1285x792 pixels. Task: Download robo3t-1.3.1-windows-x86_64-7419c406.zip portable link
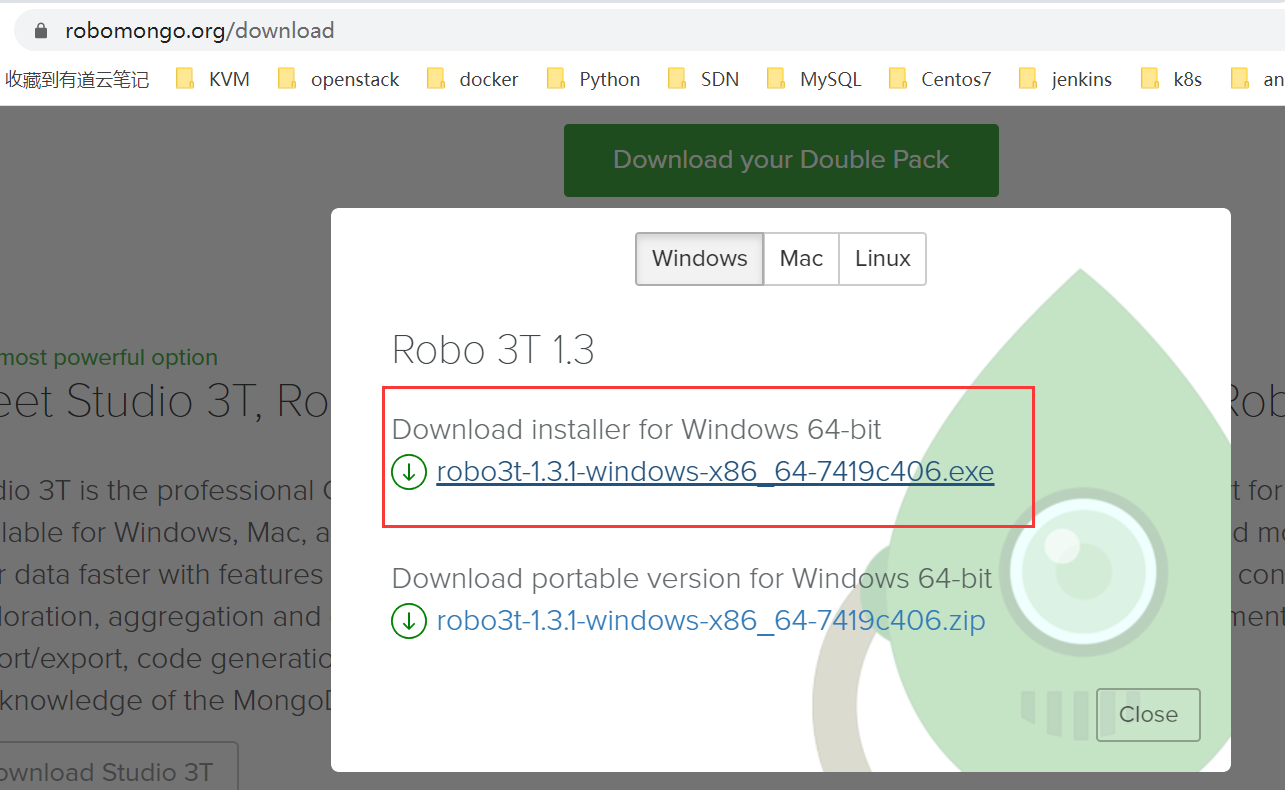click(x=711, y=621)
